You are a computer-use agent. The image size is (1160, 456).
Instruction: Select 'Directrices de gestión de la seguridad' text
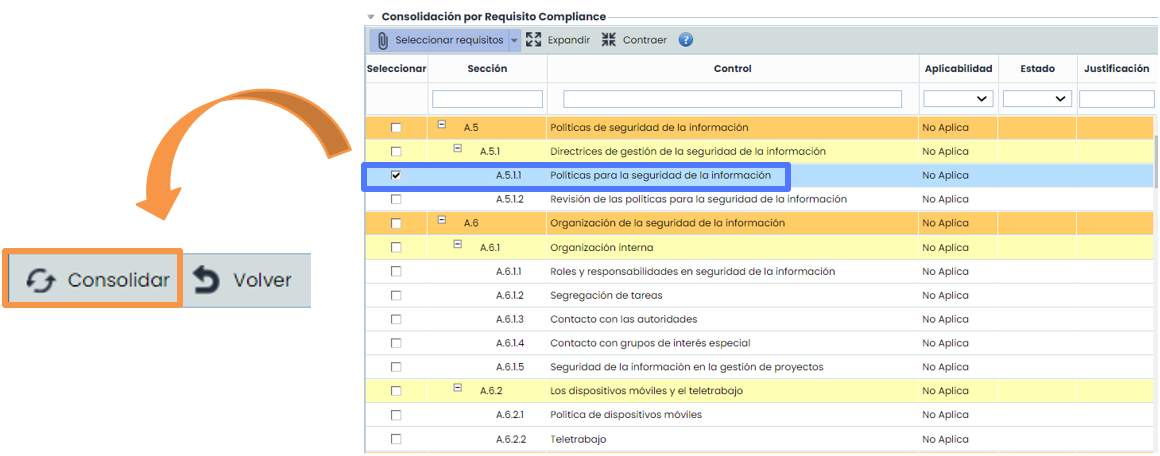coord(687,151)
